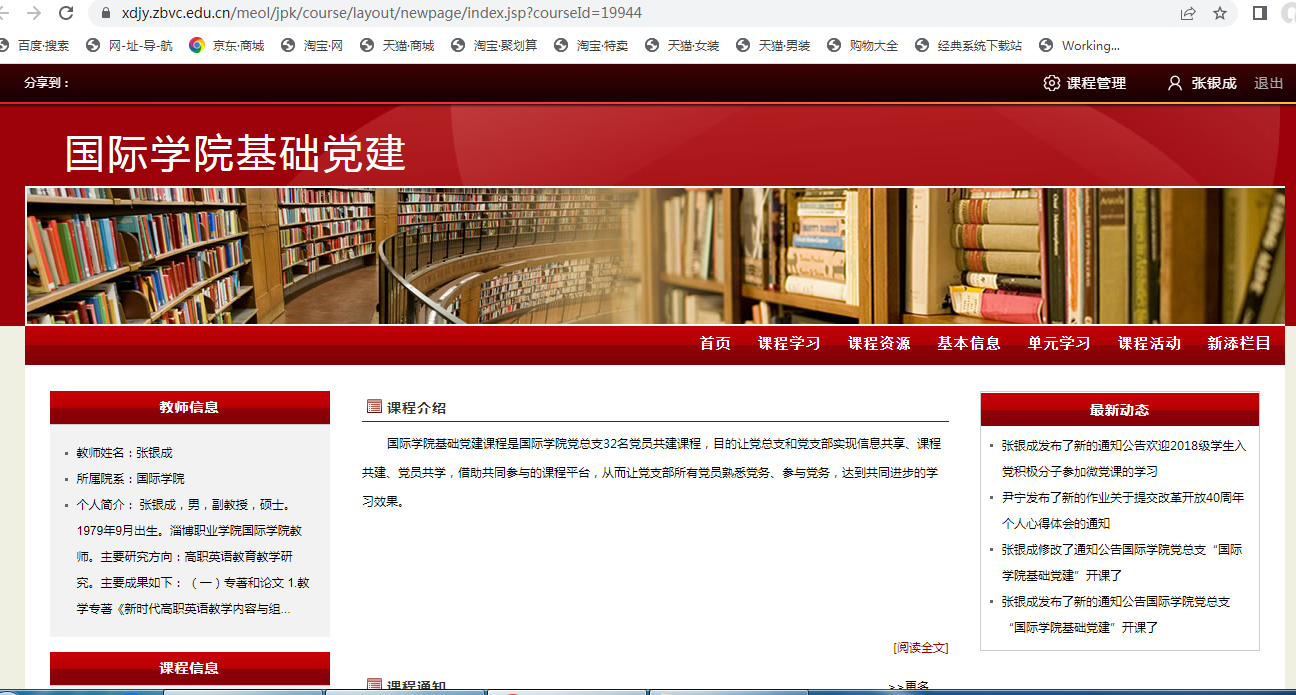
Task: Open 课程活动 from the navigation bar
Action: coord(1149,343)
